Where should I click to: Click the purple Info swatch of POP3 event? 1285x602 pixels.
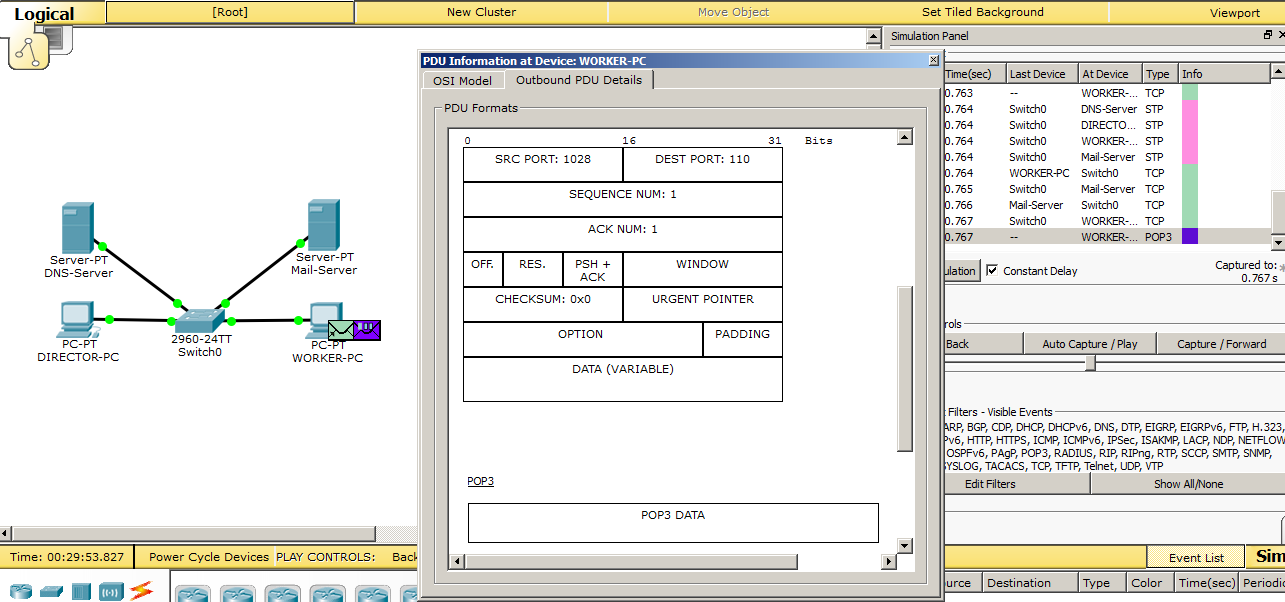pos(1190,237)
